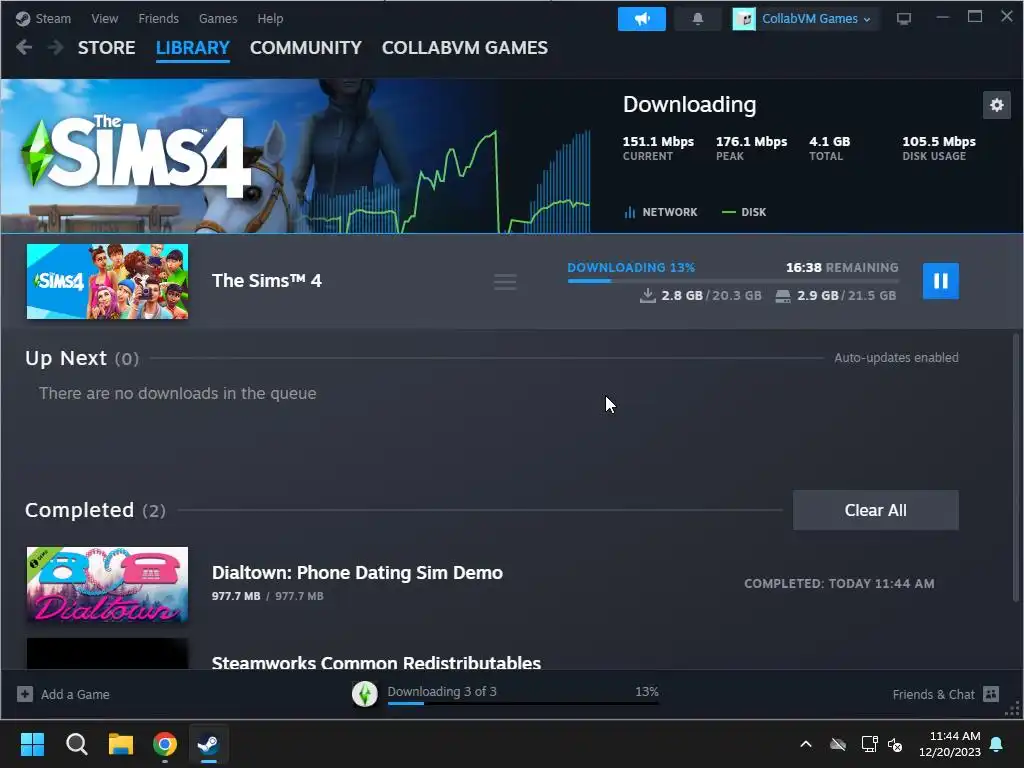The height and width of the screenshot is (768, 1024).
Task: Click The Sims 4 download progress bar
Action: (733, 281)
